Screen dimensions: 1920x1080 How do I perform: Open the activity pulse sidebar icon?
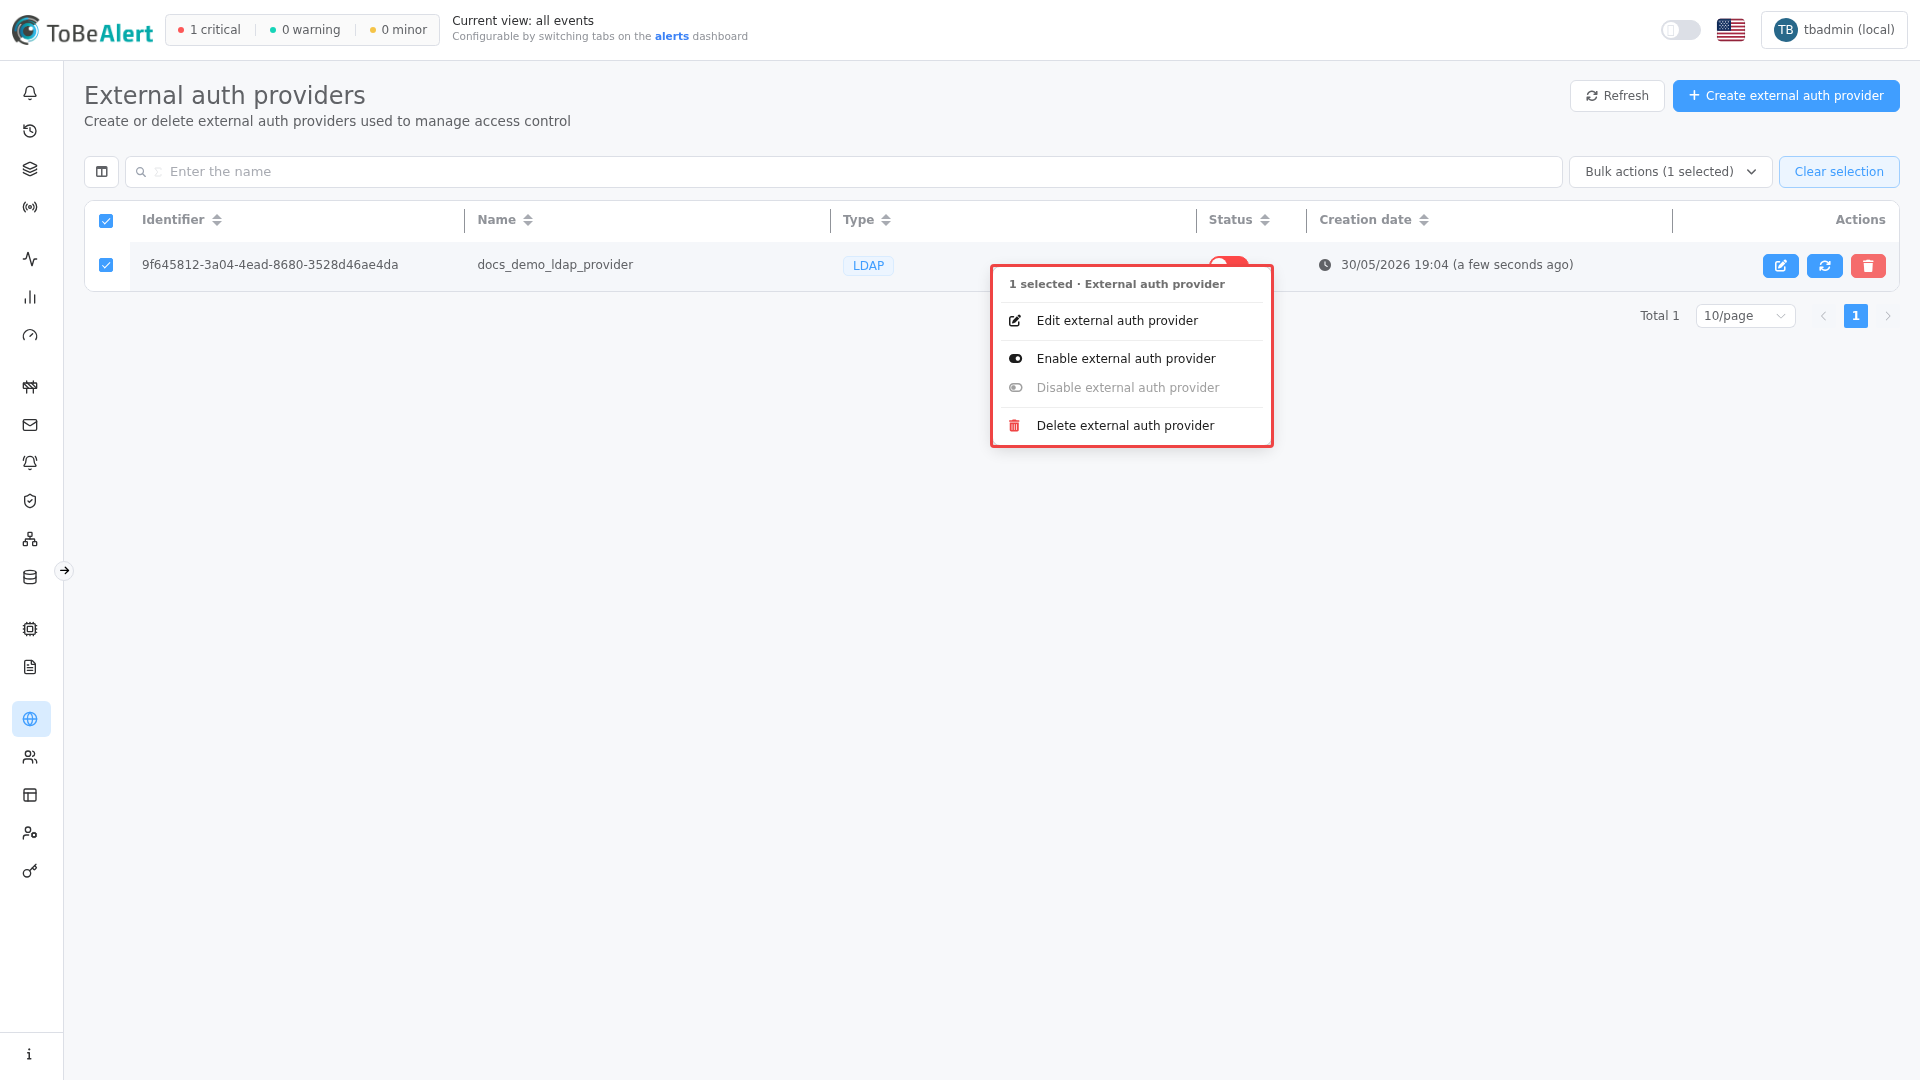pyautogui.click(x=30, y=259)
